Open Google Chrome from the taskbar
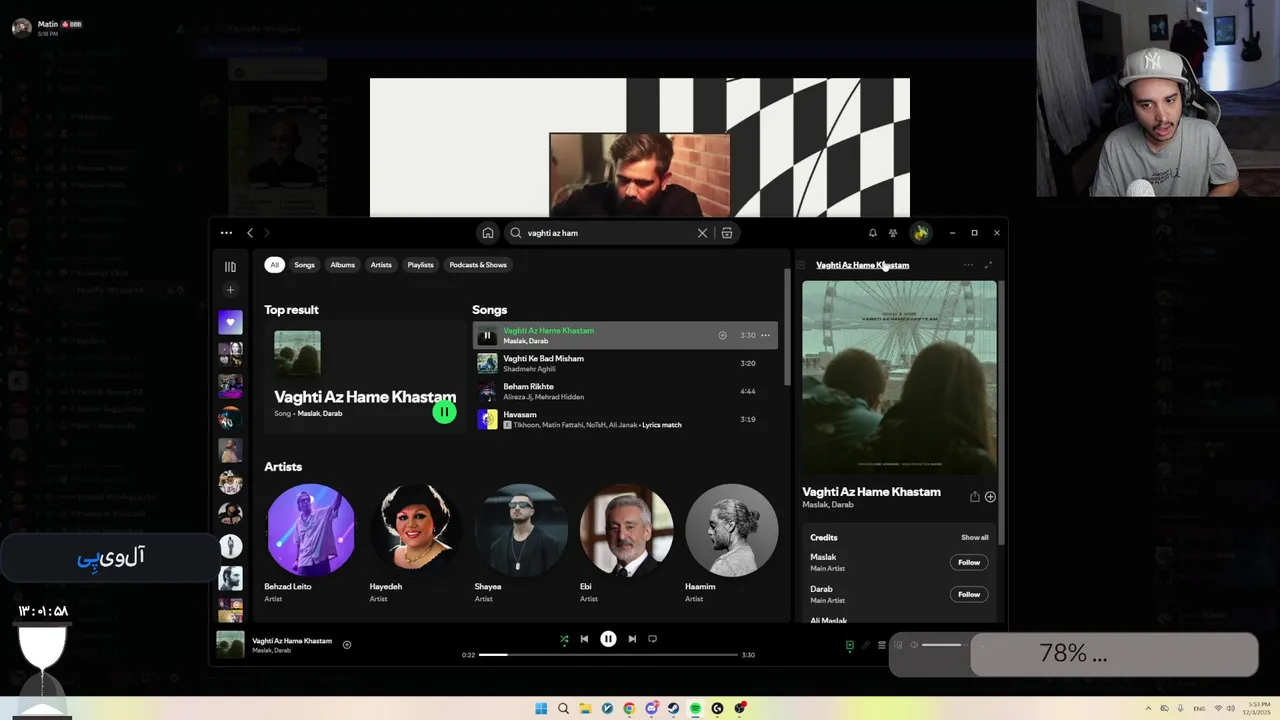This screenshot has height=720, width=1280. point(629,709)
